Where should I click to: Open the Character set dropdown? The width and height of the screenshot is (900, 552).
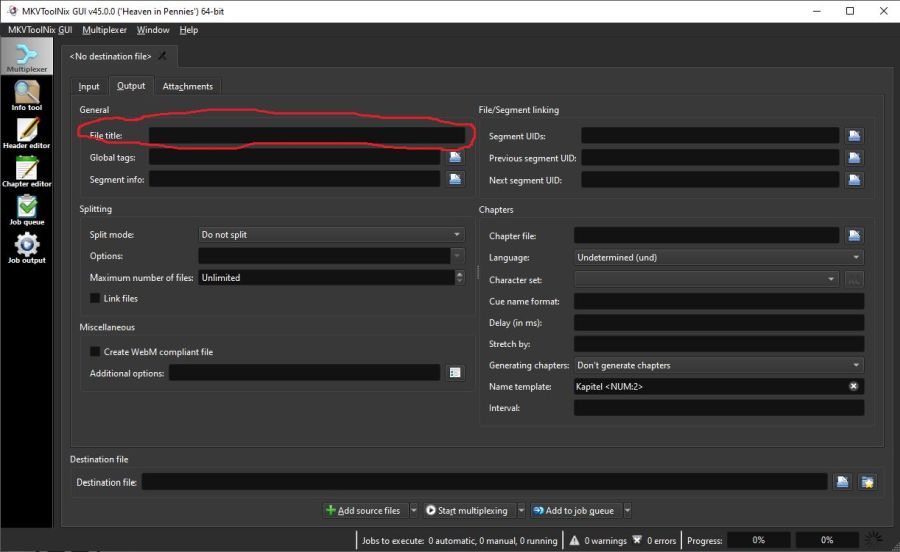tap(831, 279)
